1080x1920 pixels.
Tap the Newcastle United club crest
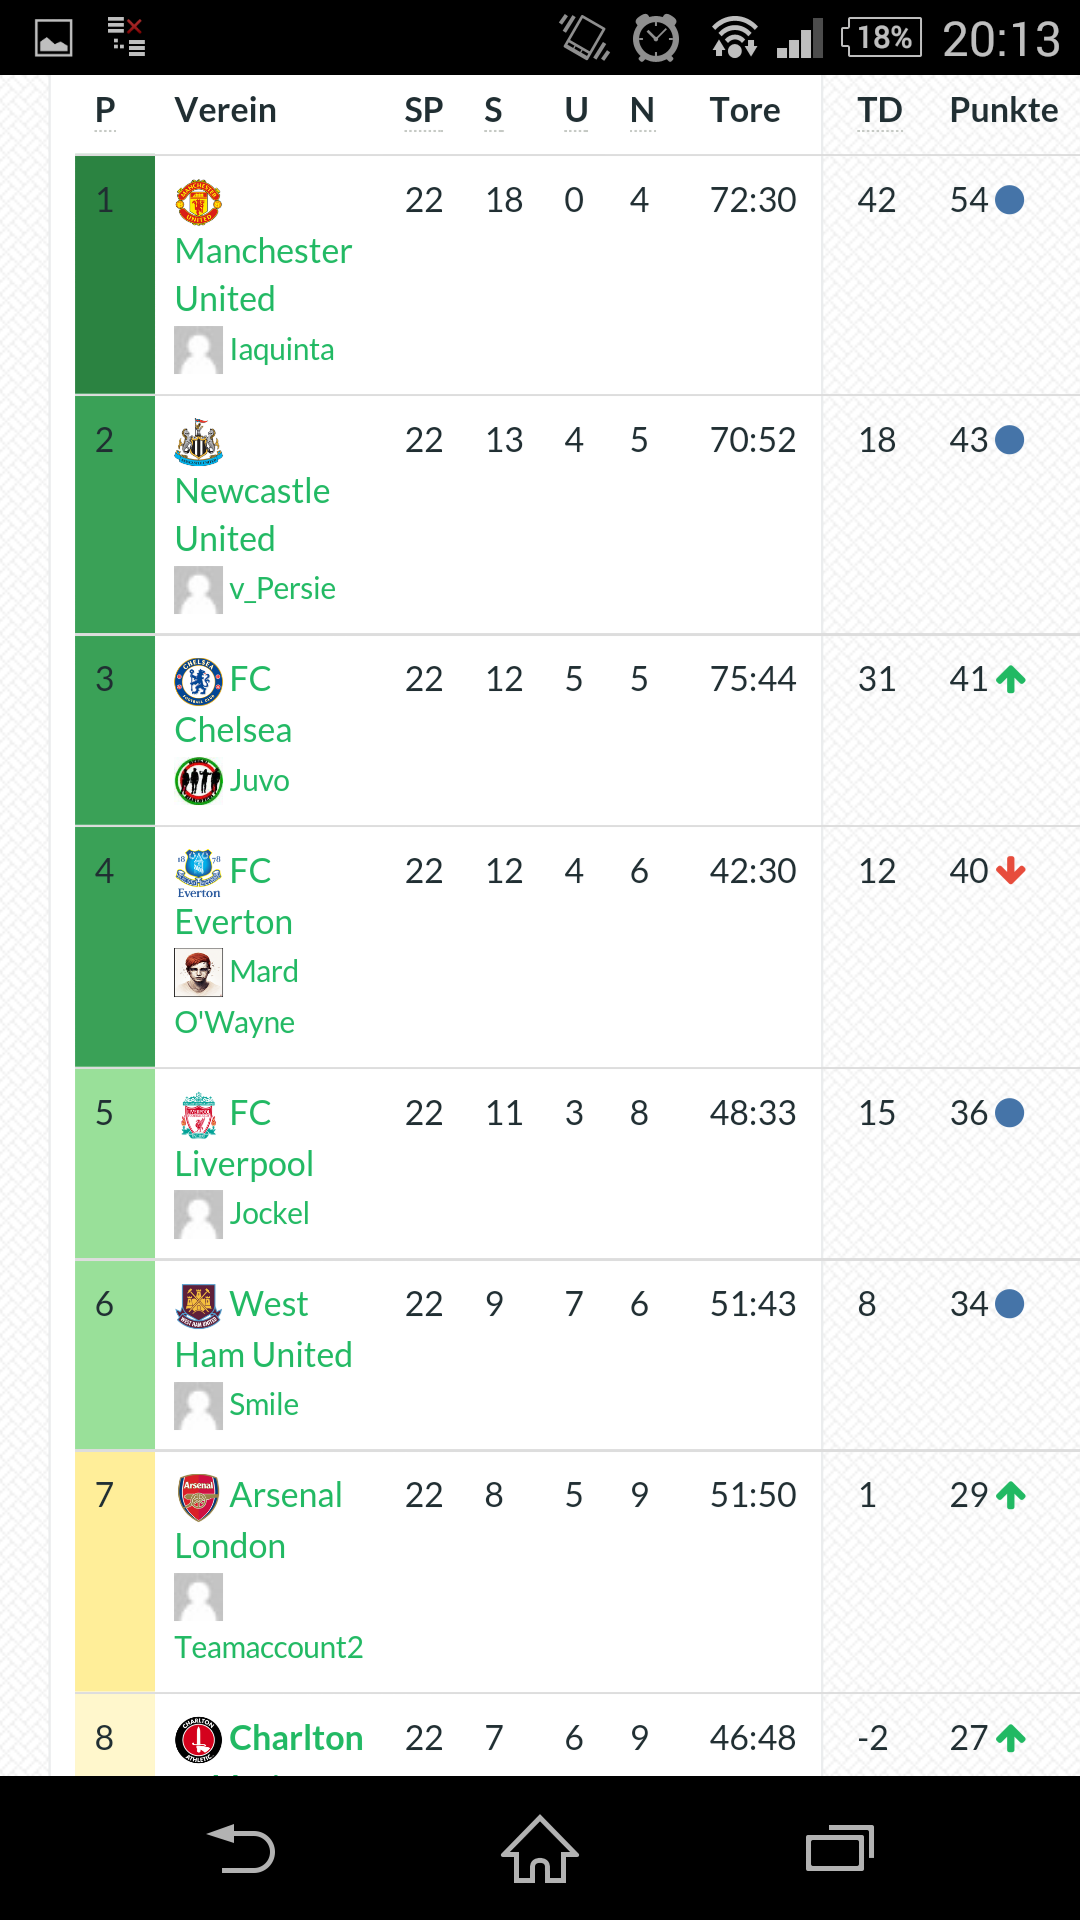(x=198, y=442)
